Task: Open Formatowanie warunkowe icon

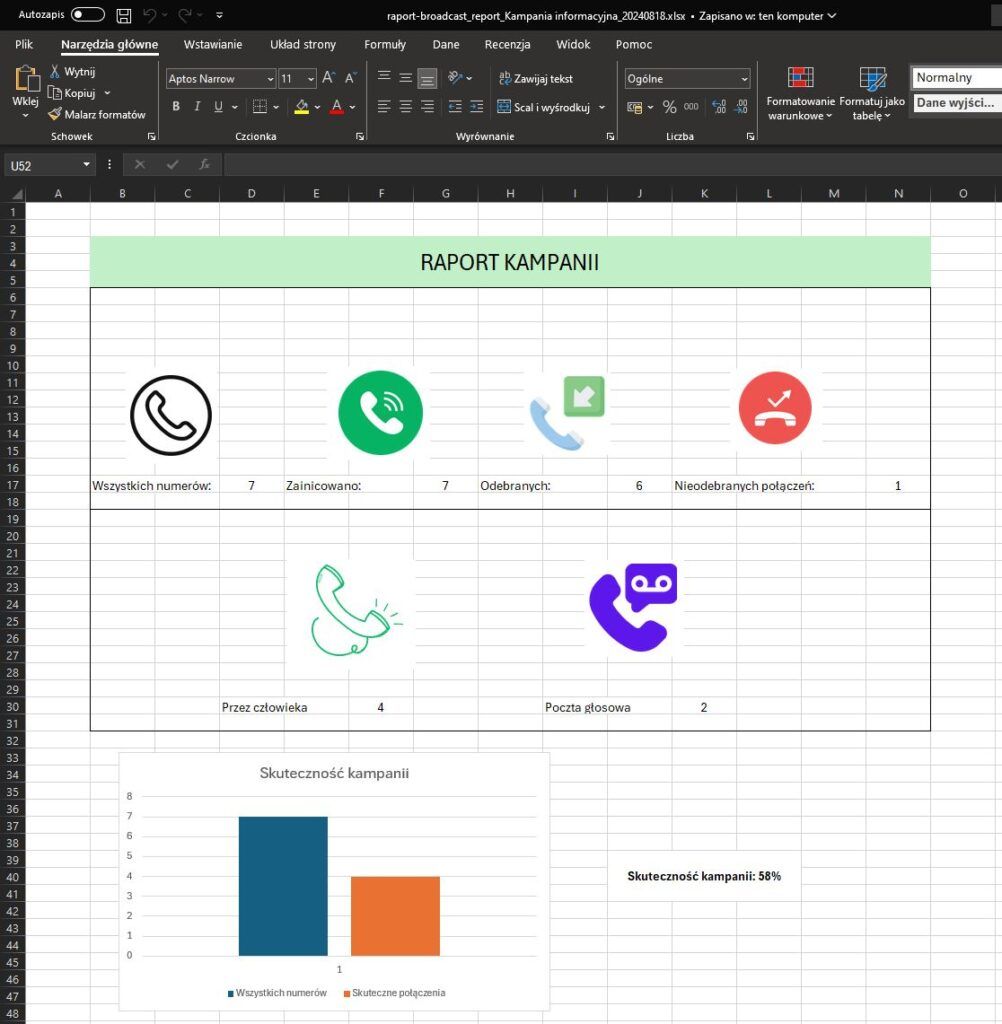Action: click(x=800, y=78)
